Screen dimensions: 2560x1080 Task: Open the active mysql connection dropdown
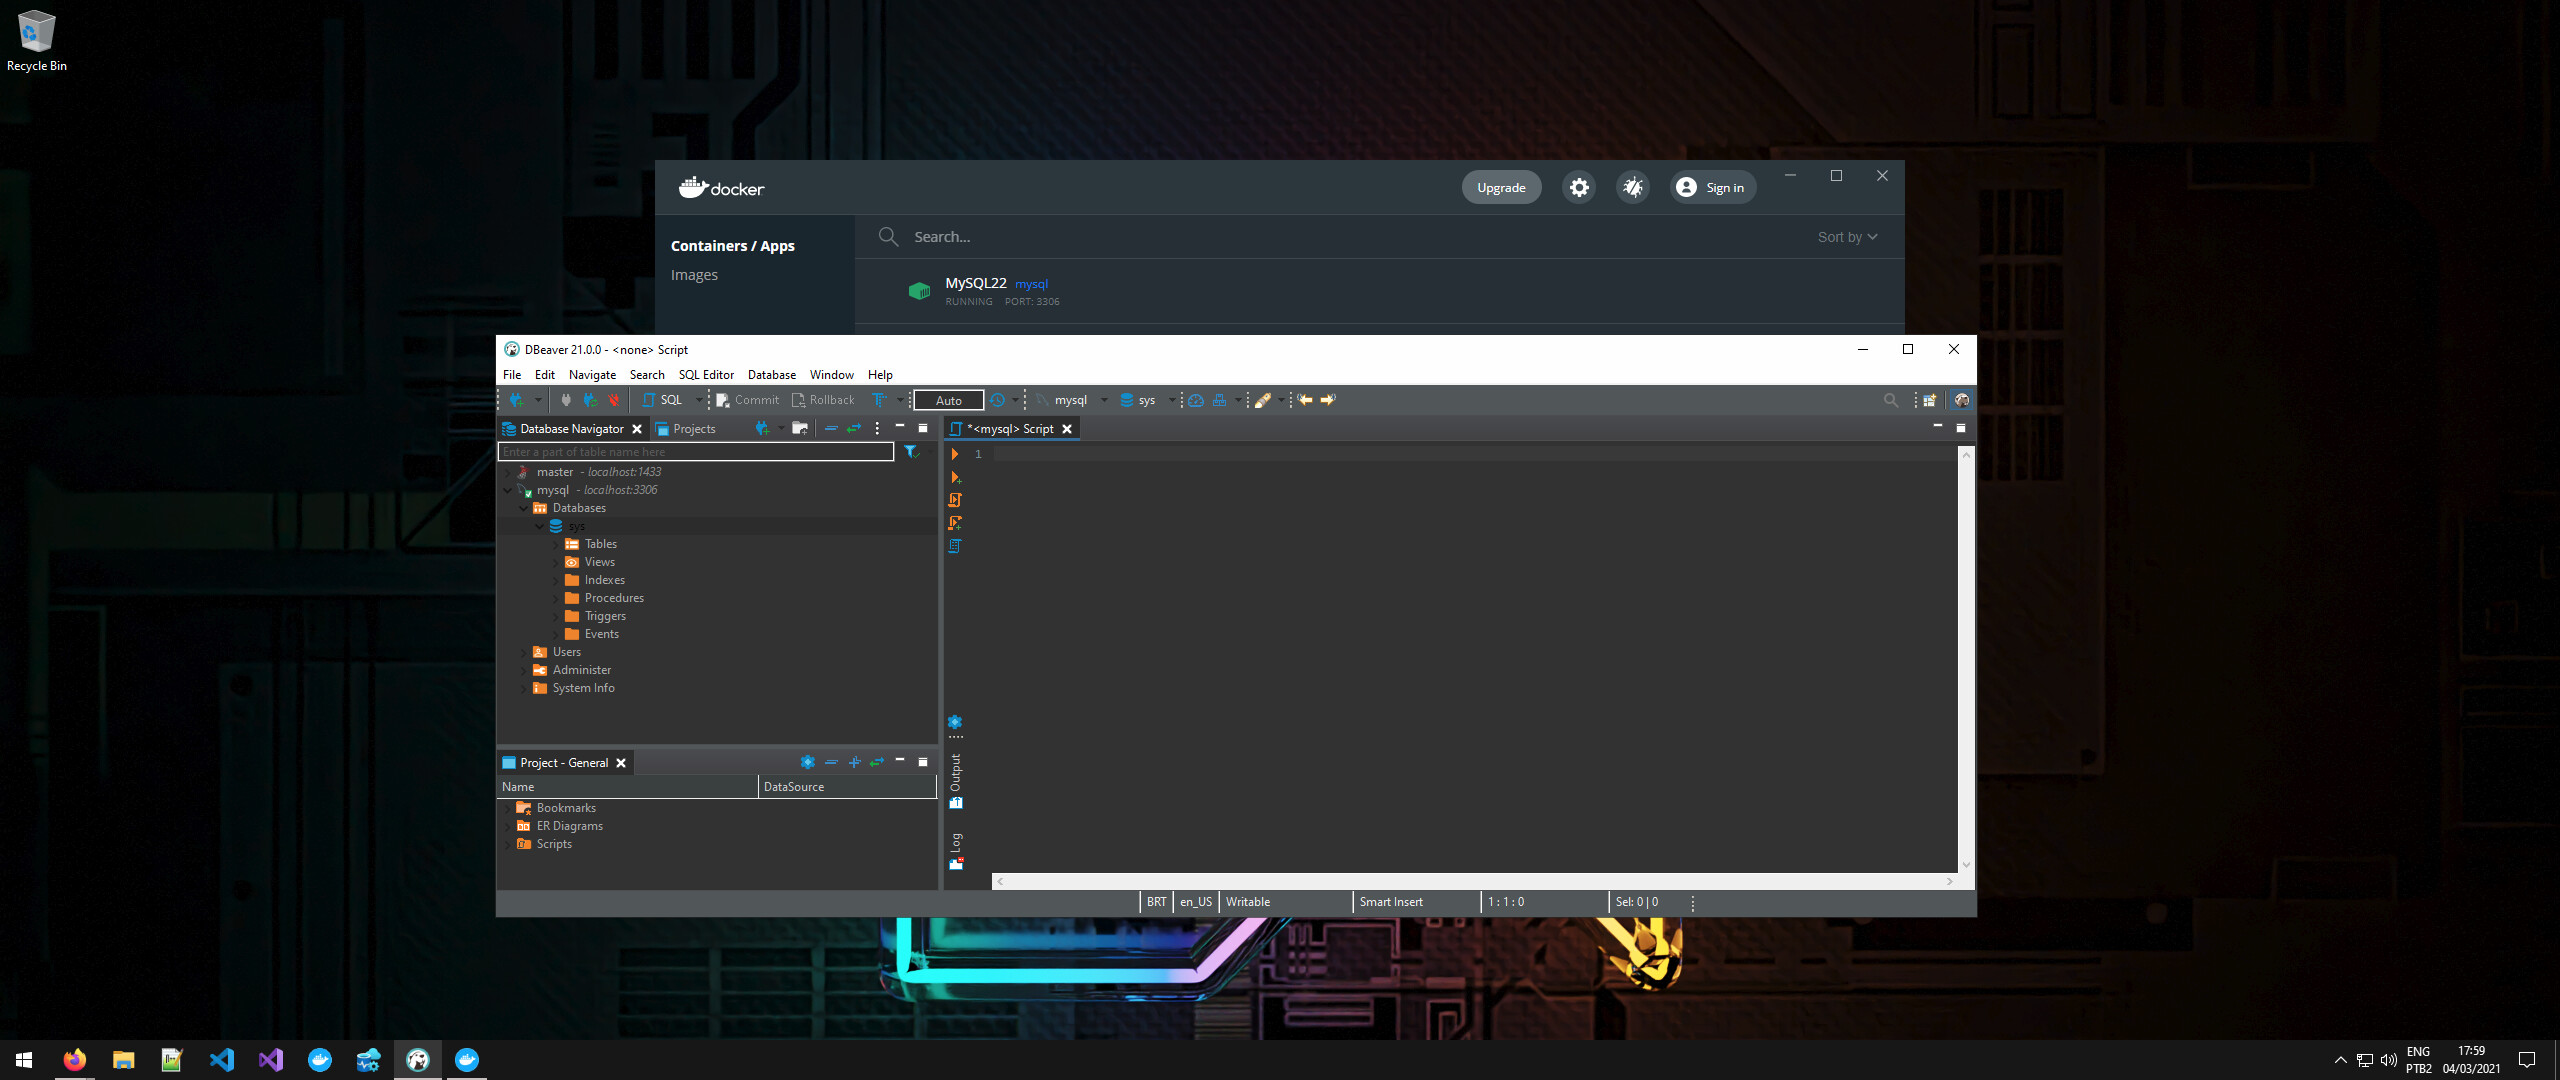1072,400
